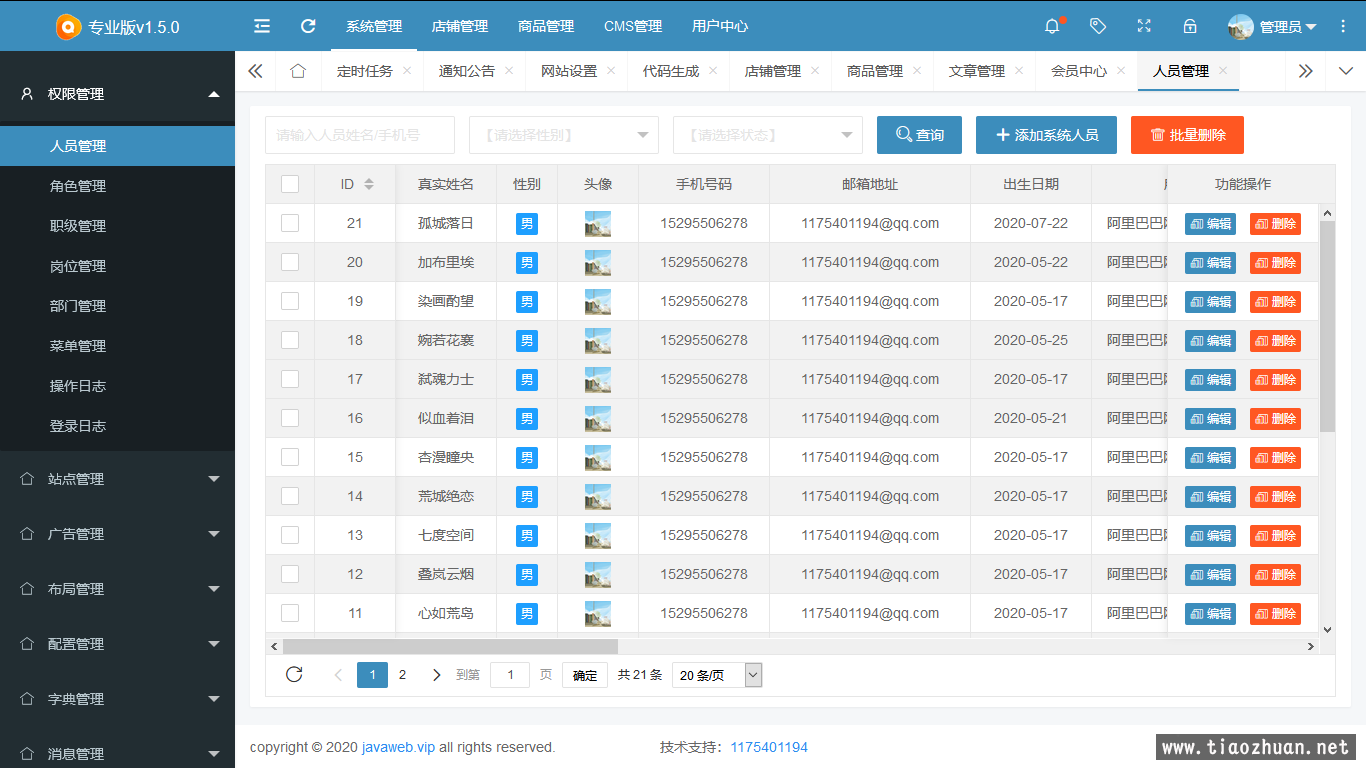This screenshot has width=1366, height=768.
Task: Open the notification bell
Action: (1052, 26)
